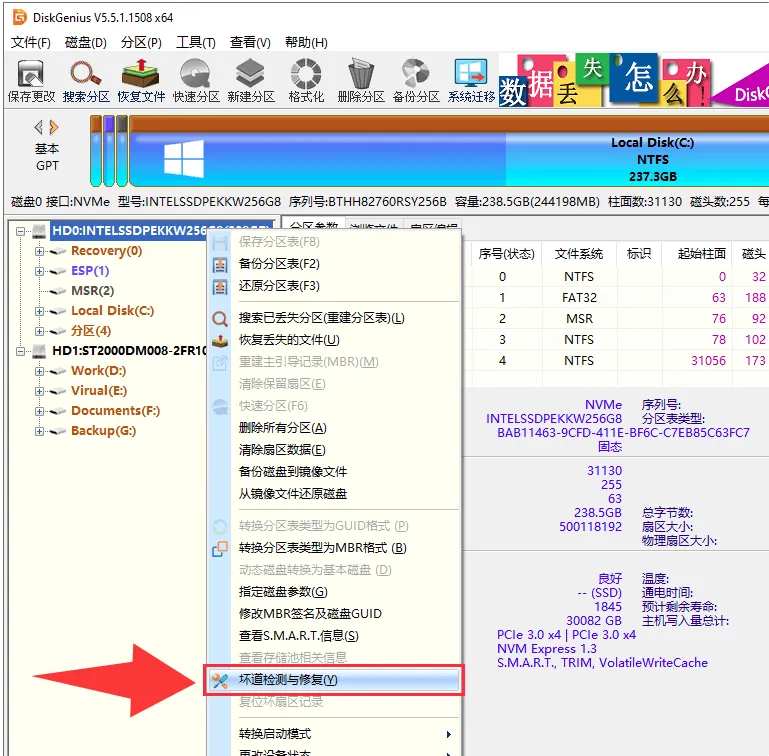Click the 文件系统 column header

579,254
